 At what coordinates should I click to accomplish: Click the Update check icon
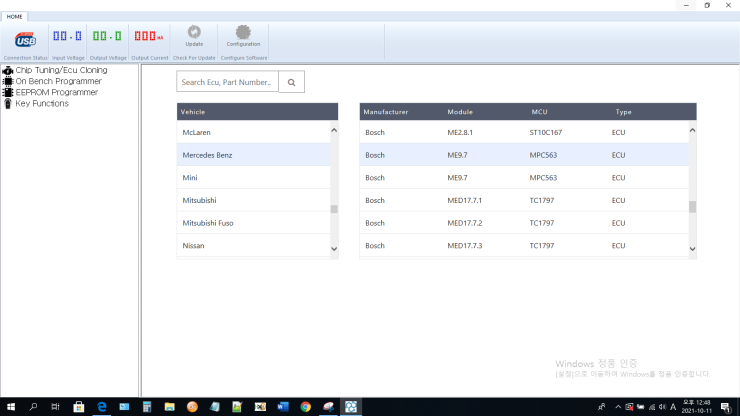coord(194,32)
